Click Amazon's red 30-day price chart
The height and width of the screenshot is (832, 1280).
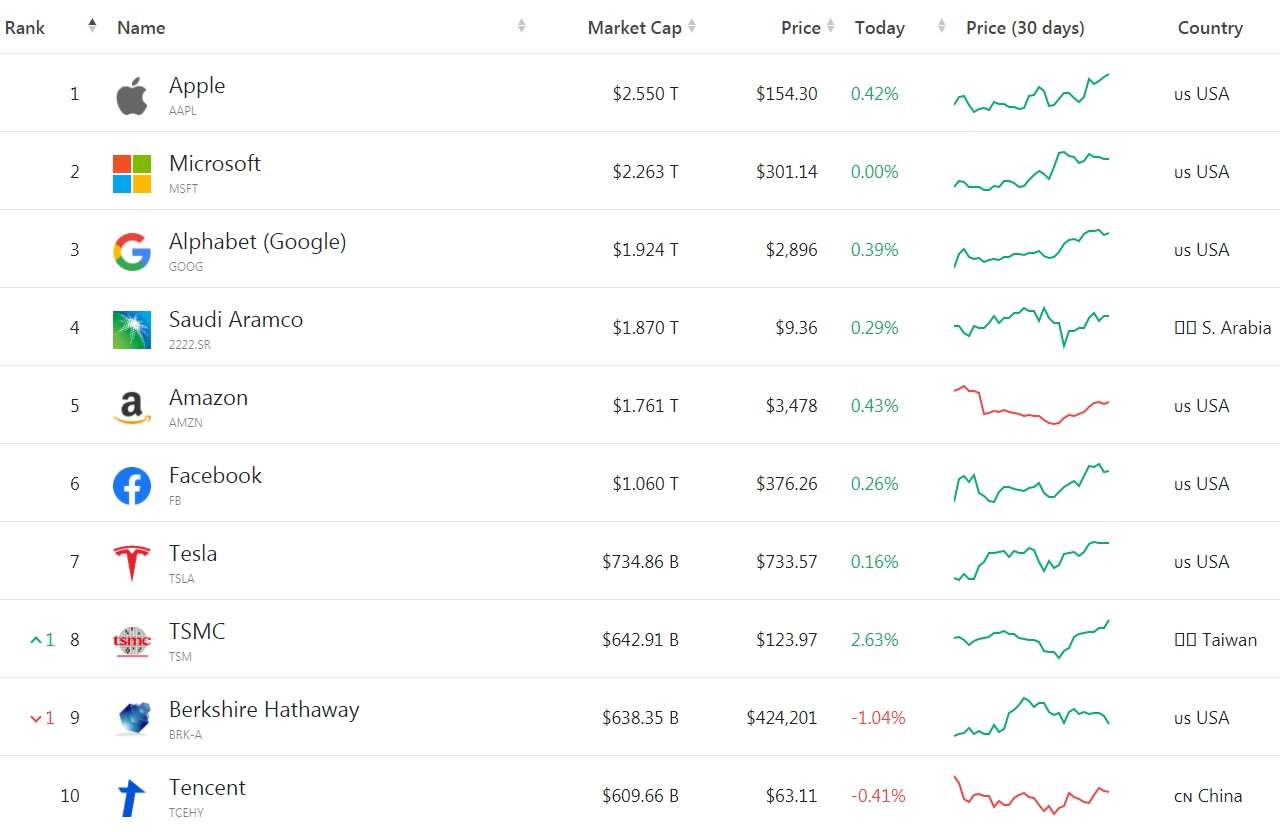[1032, 405]
